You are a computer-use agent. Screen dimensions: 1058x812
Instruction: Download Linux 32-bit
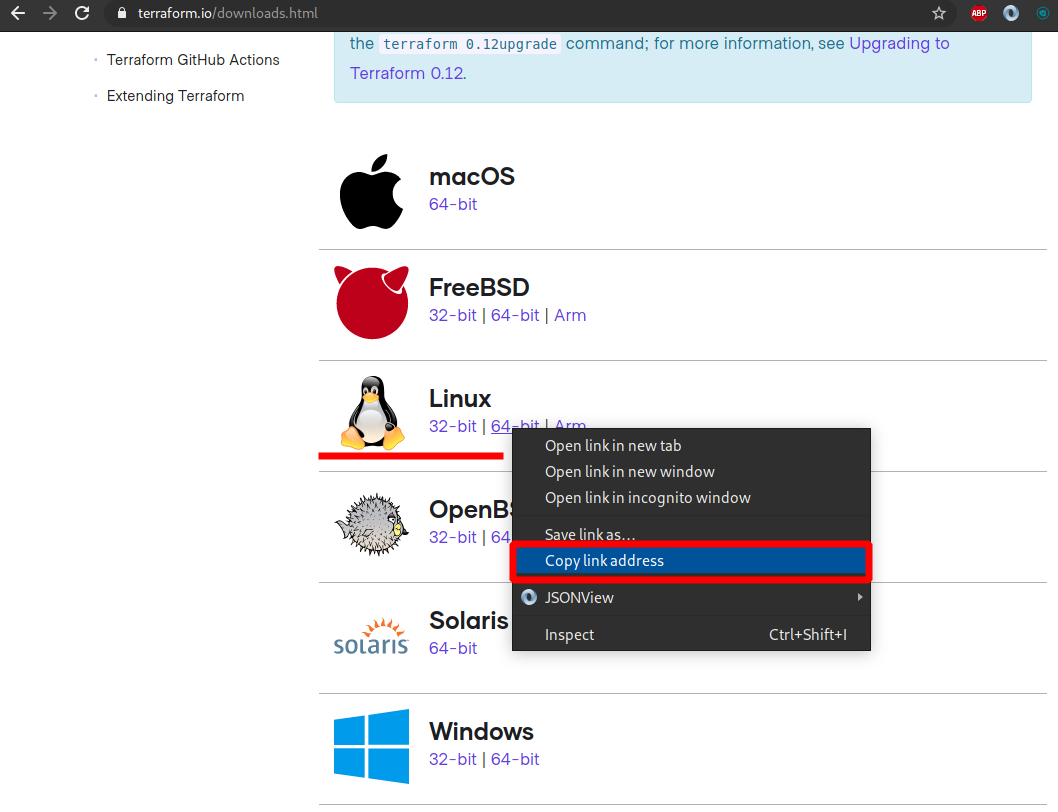453,426
